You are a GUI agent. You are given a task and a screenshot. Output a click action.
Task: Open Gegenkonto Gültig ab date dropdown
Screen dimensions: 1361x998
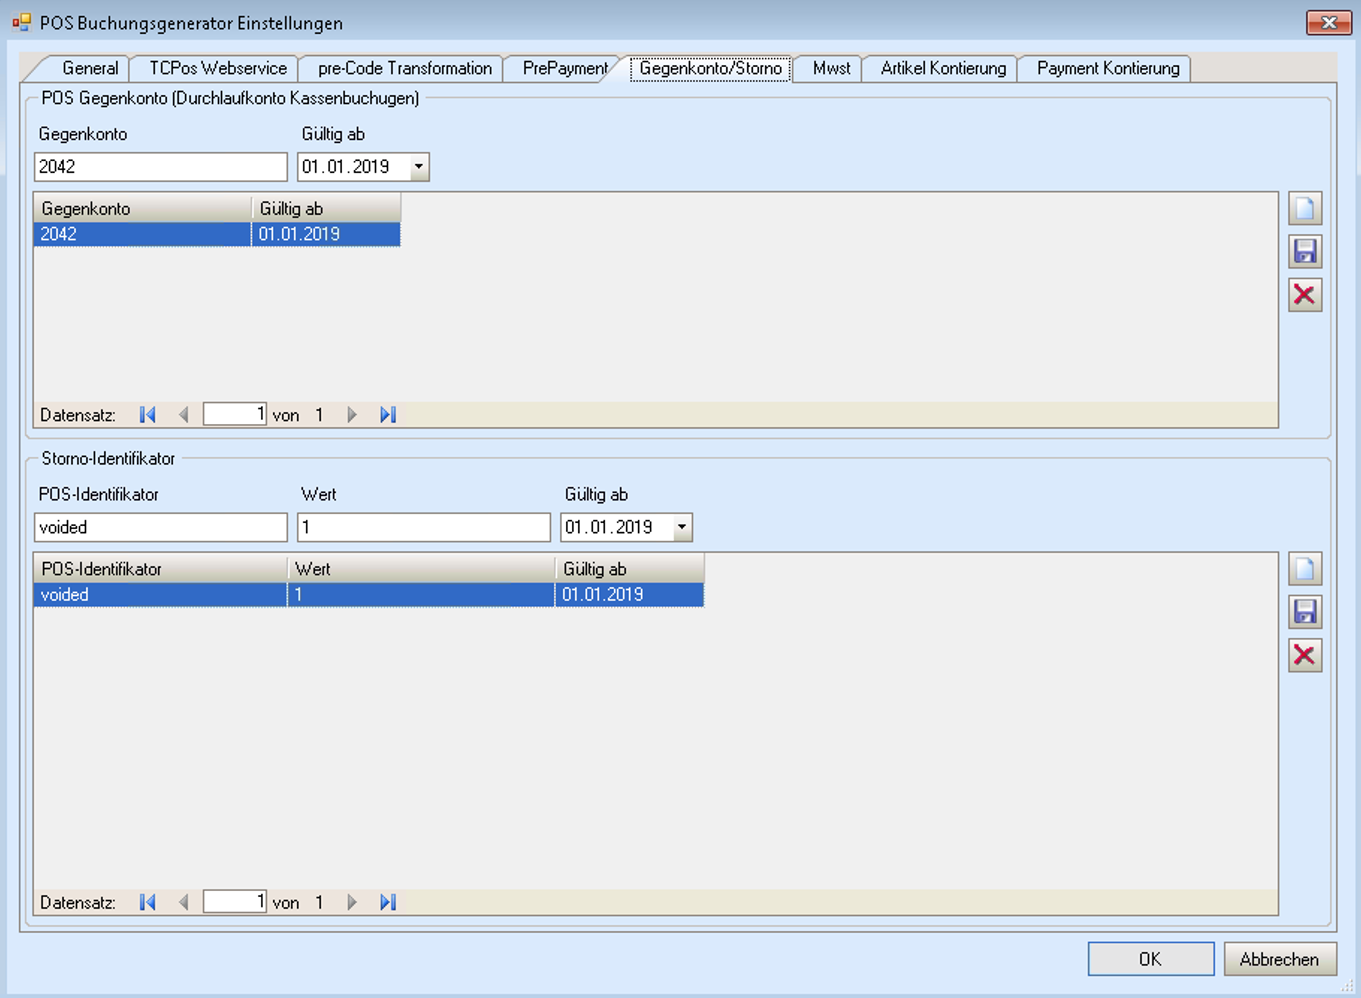tap(419, 167)
